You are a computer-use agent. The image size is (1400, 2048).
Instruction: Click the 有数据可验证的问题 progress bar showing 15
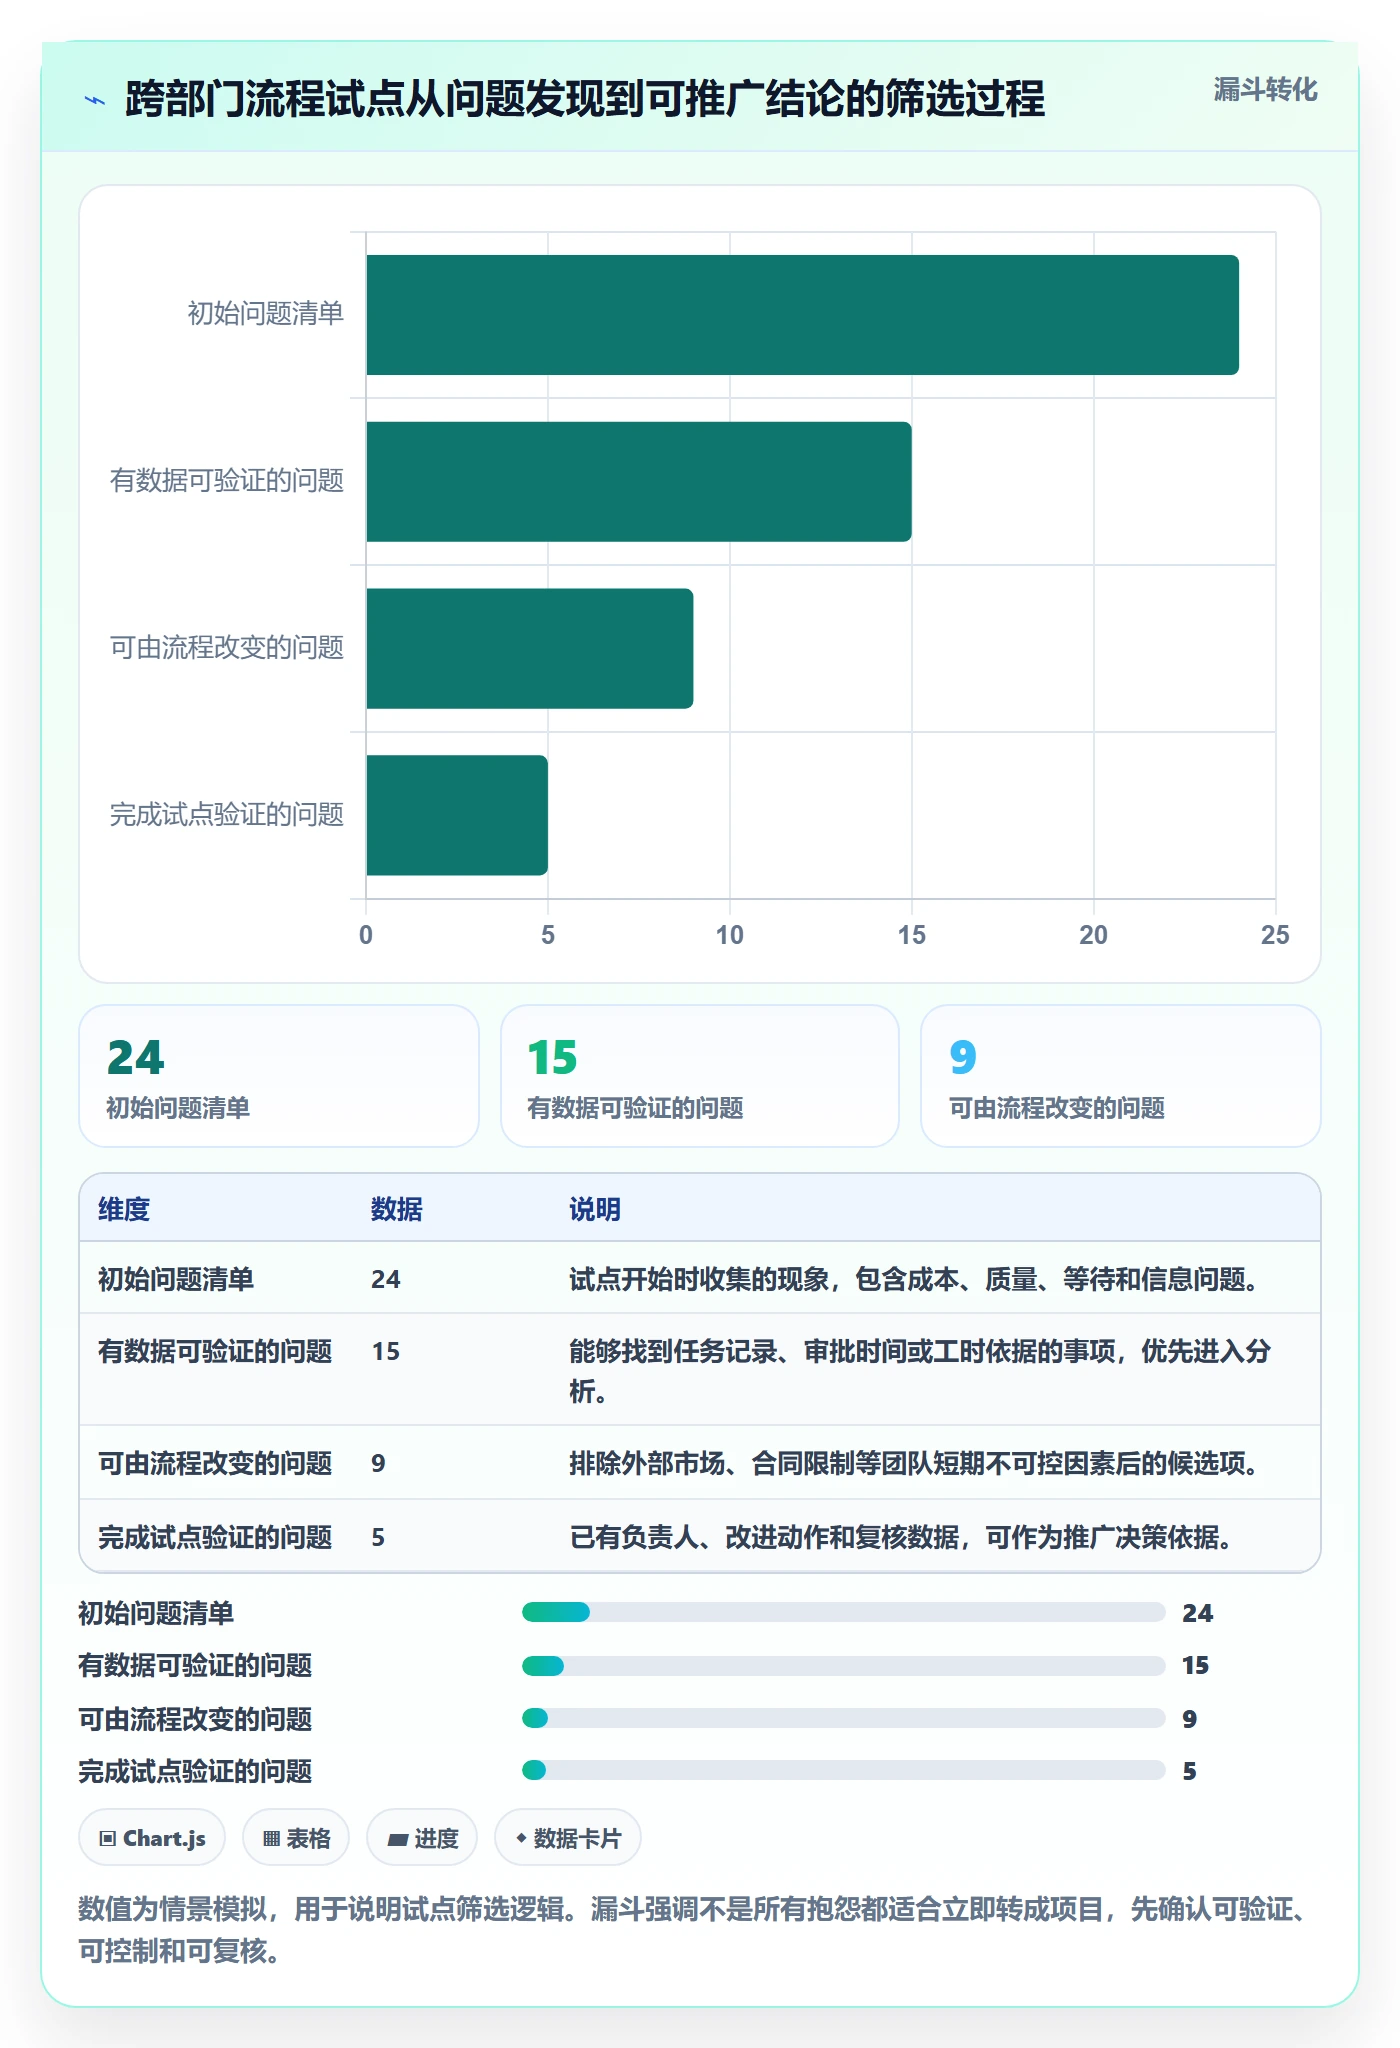tap(844, 1666)
